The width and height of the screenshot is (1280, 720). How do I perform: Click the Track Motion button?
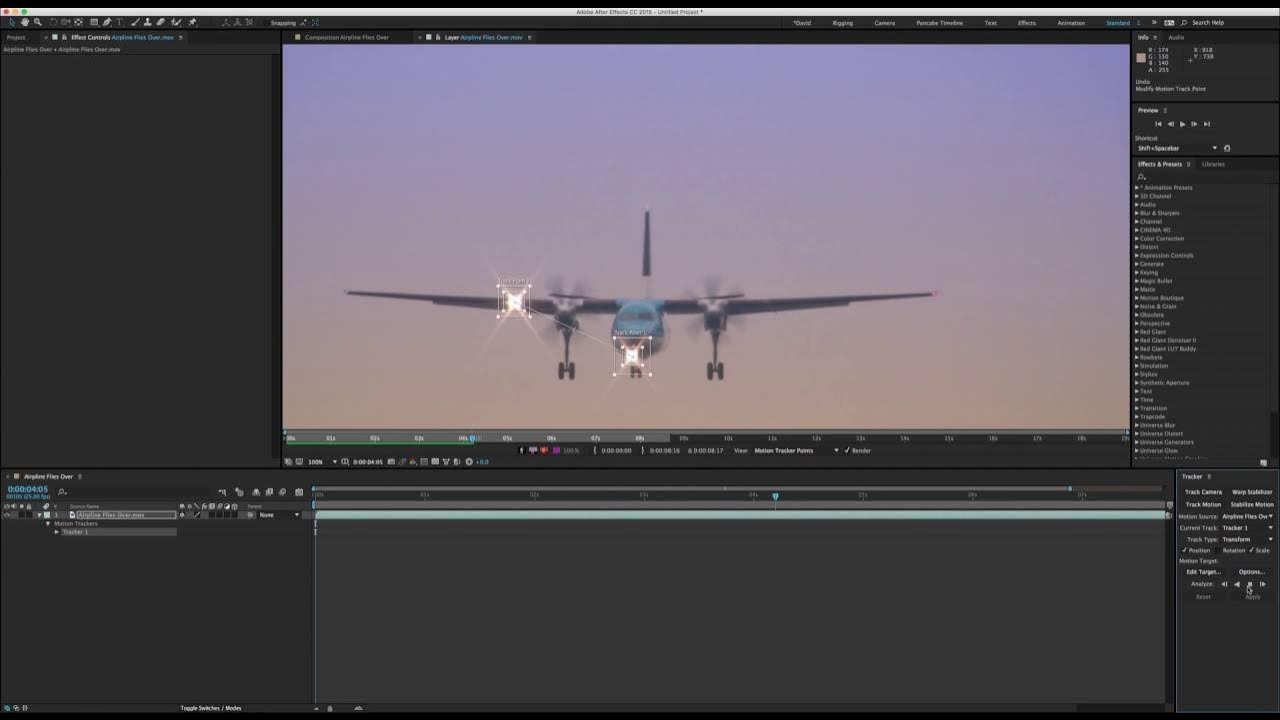tap(1203, 504)
